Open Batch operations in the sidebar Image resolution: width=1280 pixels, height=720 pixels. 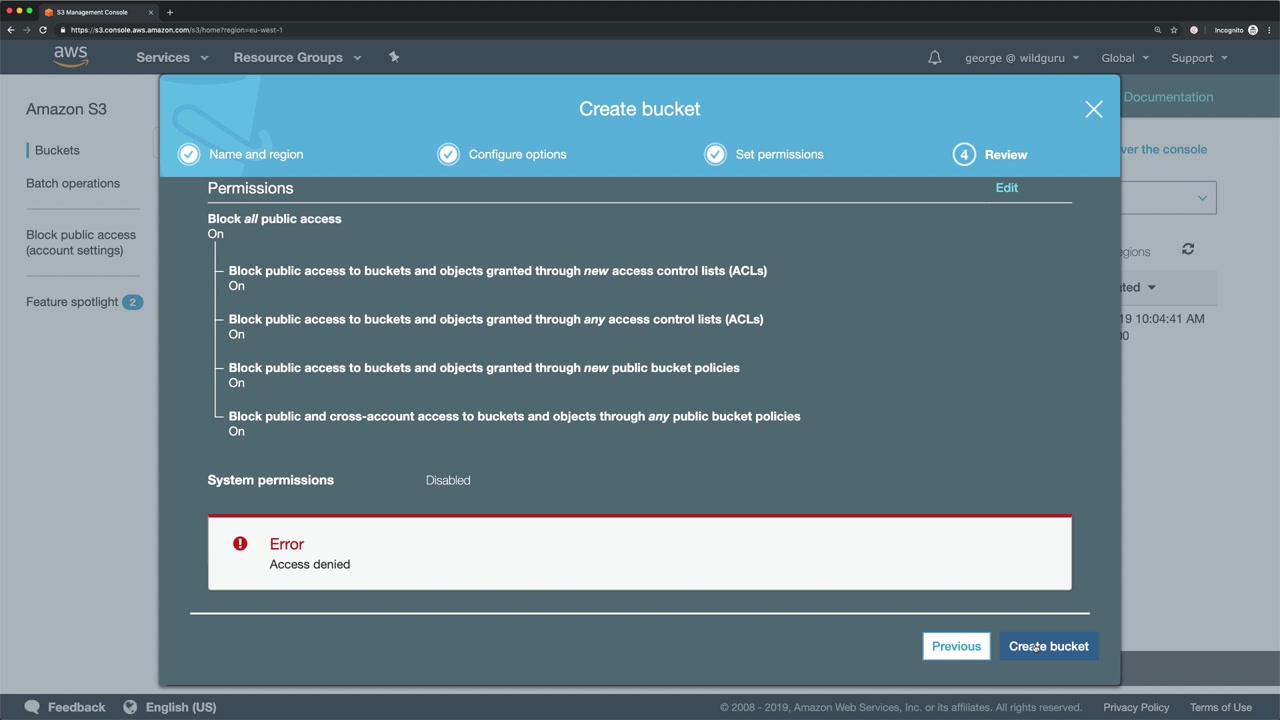click(73, 183)
